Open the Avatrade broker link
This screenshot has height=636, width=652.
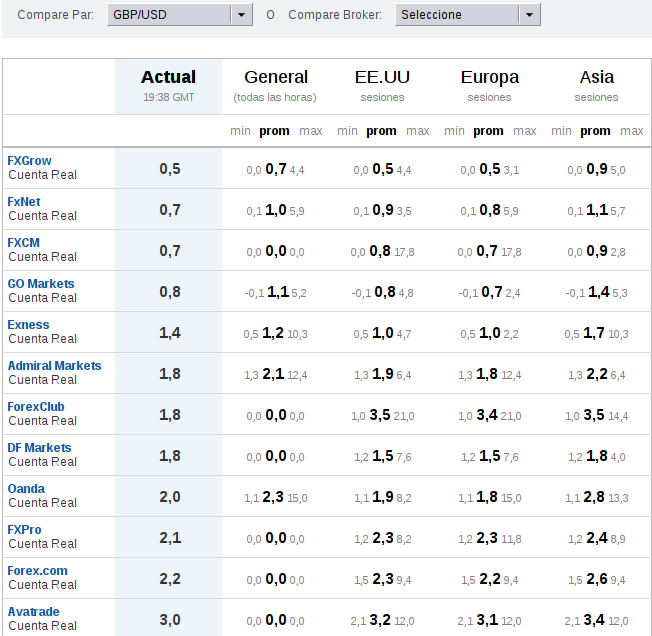33,612
